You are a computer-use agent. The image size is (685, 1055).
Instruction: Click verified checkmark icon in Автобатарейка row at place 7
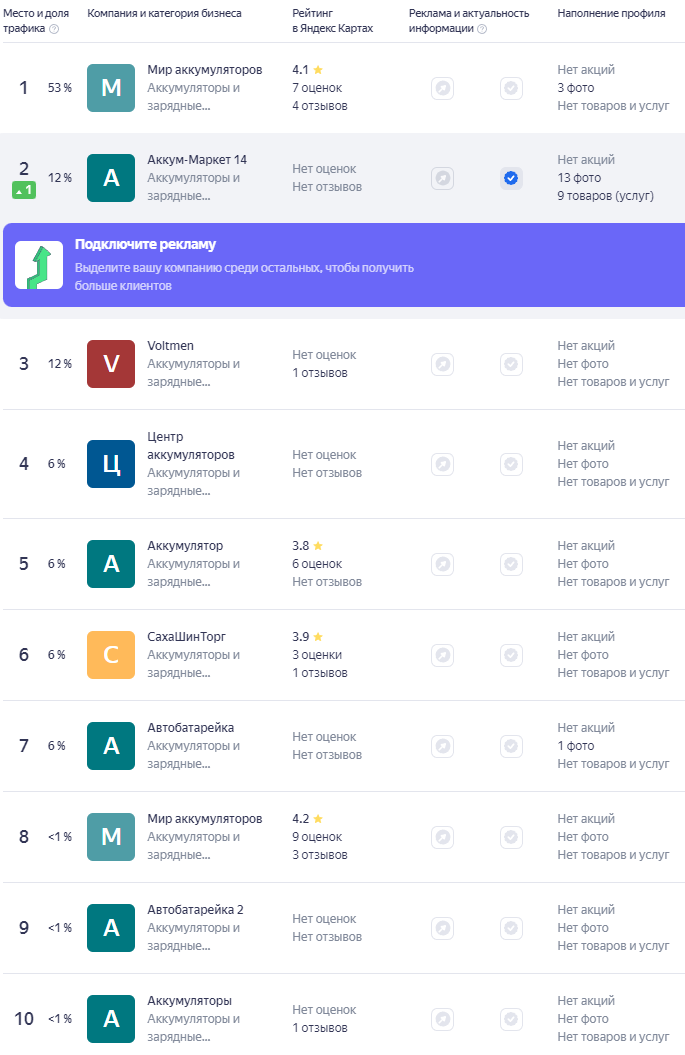point(511,745)
